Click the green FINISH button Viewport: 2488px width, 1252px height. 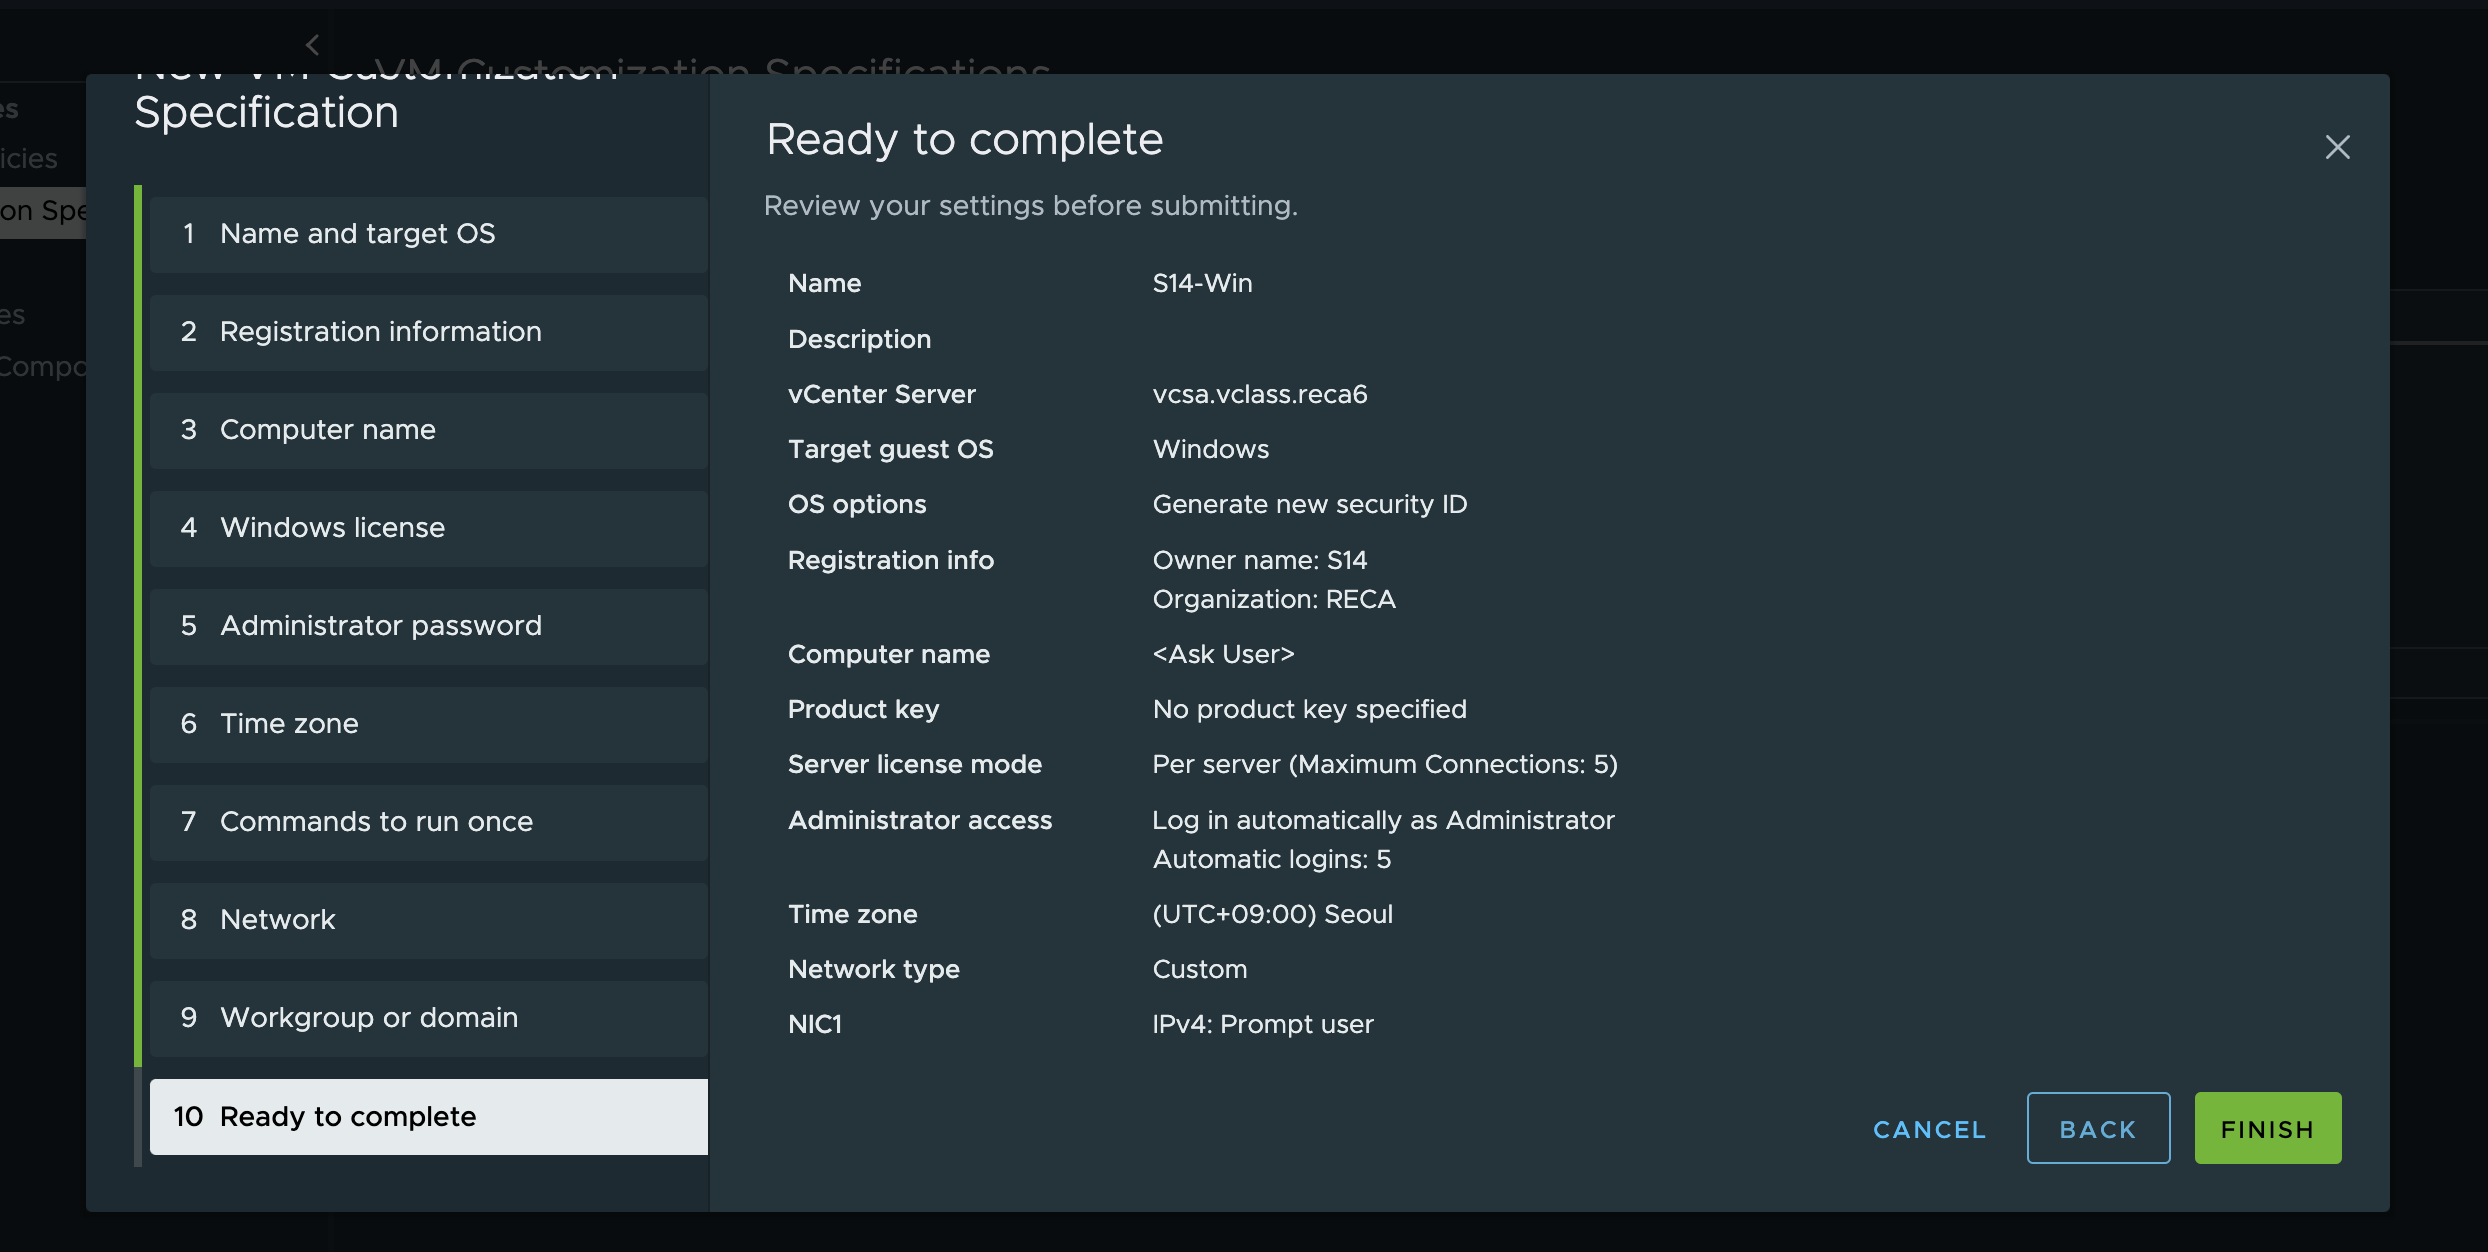click(x=2267, y=1128)
